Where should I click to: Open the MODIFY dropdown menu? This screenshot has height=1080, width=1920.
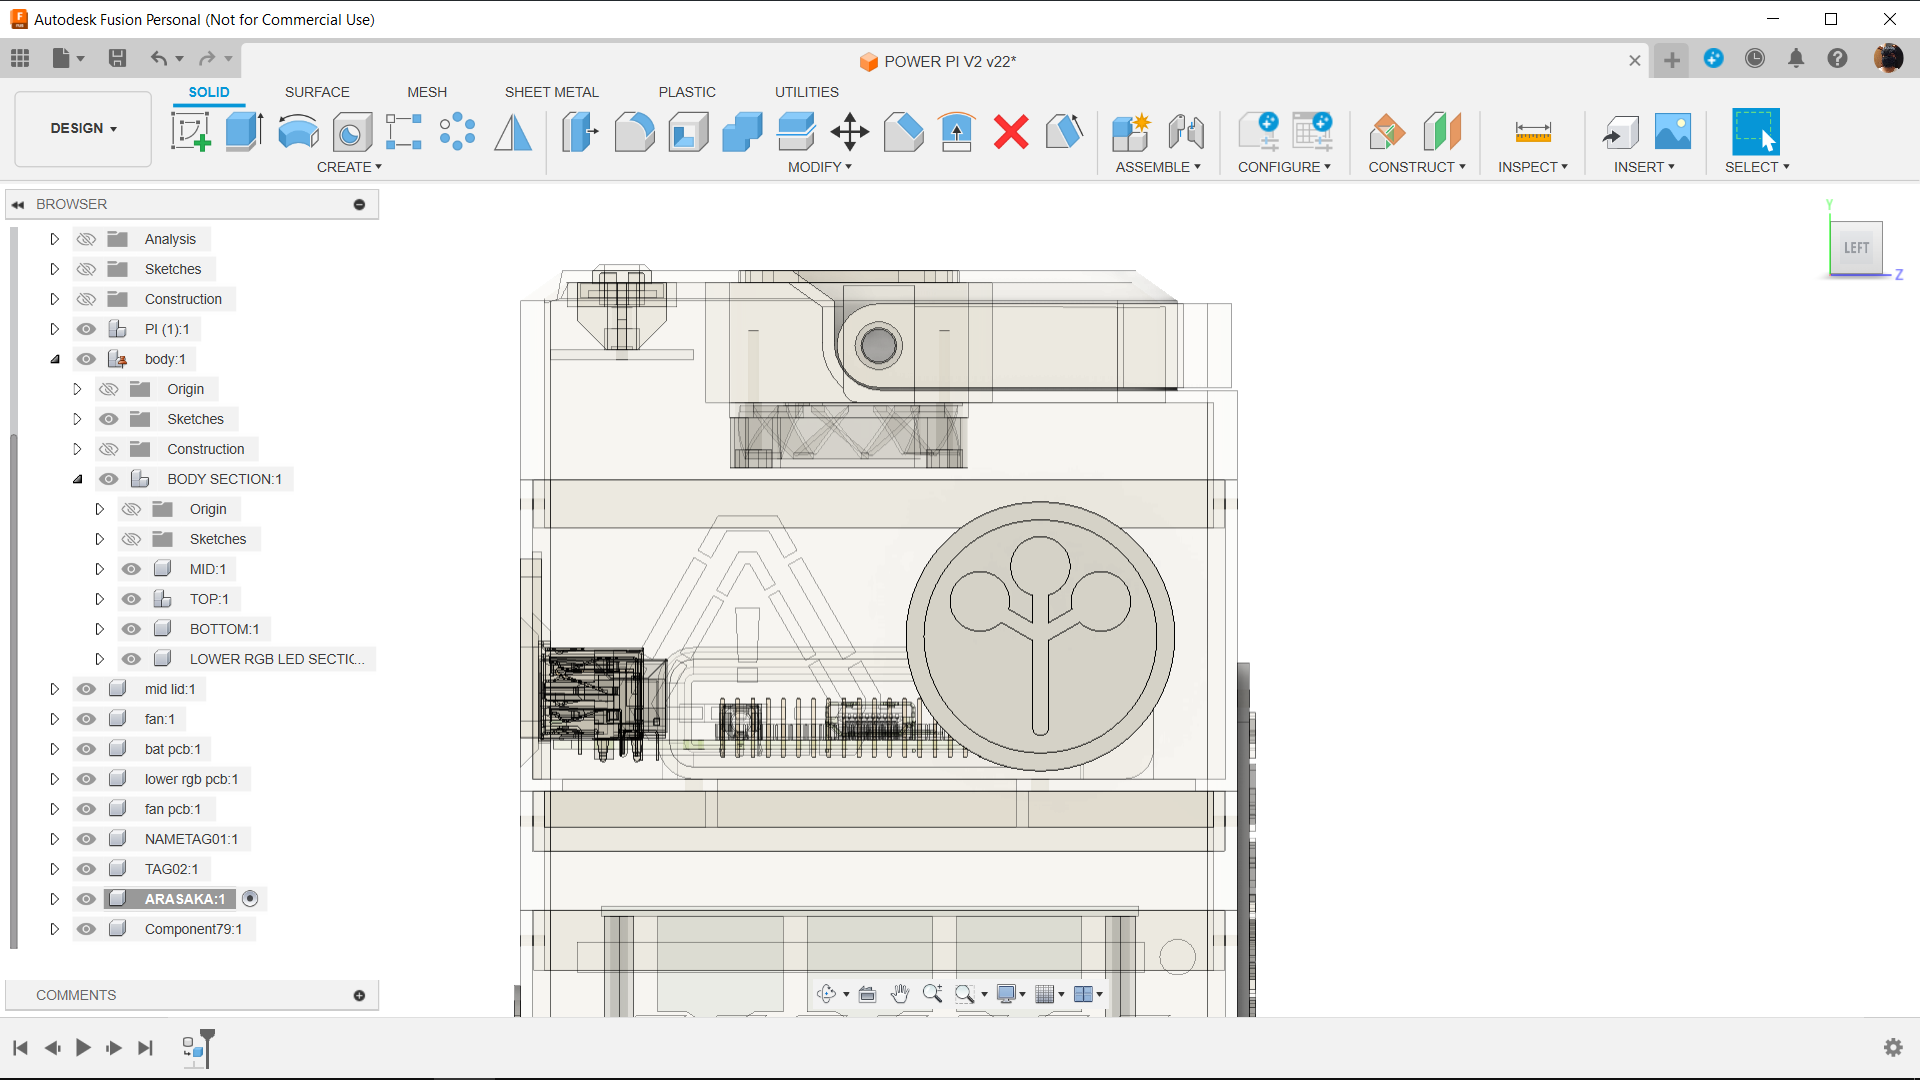pyautogui.click(x=816, y=166)
